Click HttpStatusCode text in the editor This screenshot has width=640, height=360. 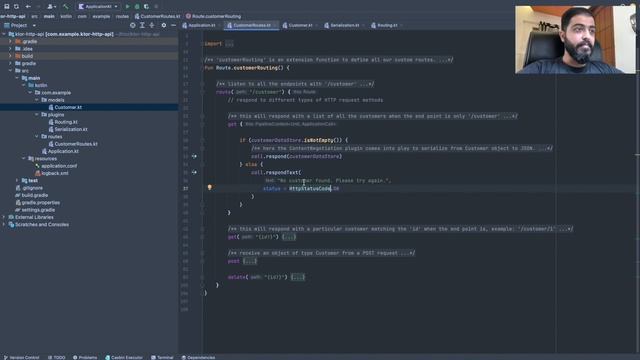[x=310, y=189]
